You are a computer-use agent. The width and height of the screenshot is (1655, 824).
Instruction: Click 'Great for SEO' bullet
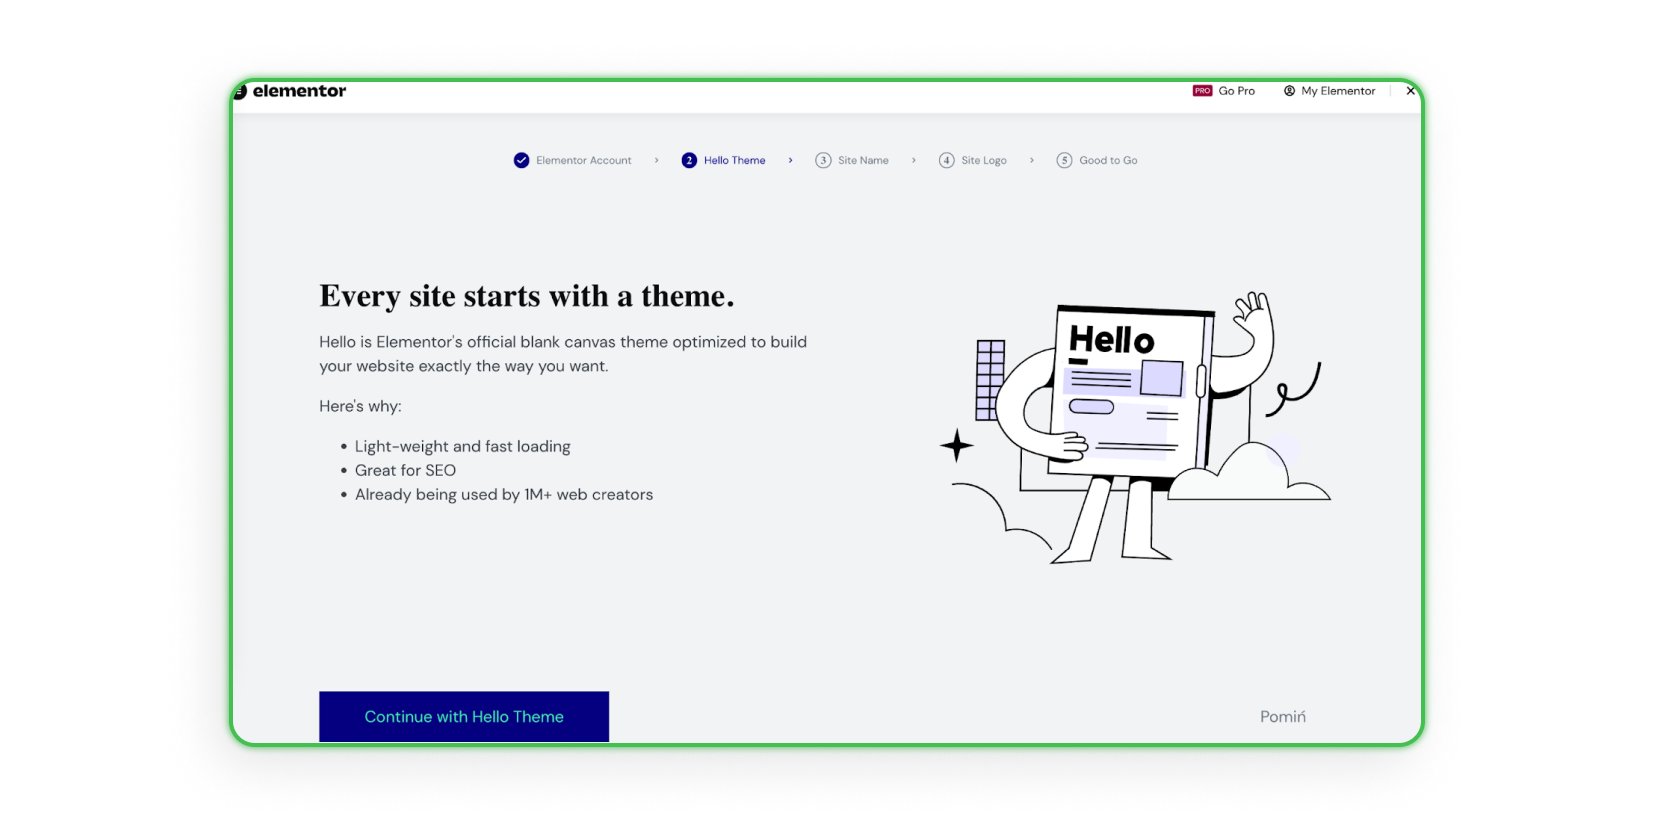(405, 471)
